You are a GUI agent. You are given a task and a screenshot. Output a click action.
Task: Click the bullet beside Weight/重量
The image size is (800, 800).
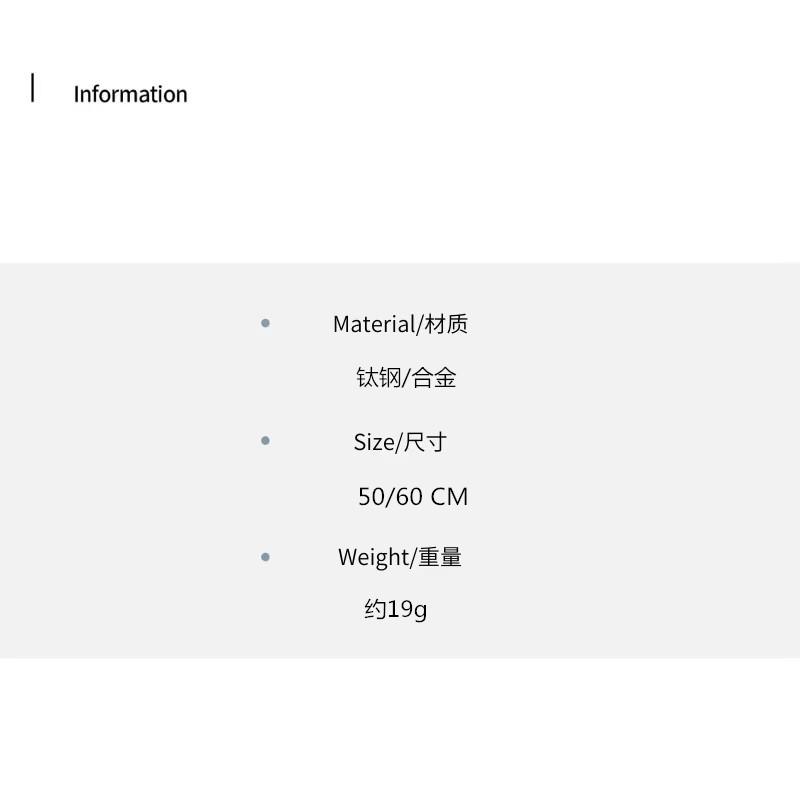265,557
